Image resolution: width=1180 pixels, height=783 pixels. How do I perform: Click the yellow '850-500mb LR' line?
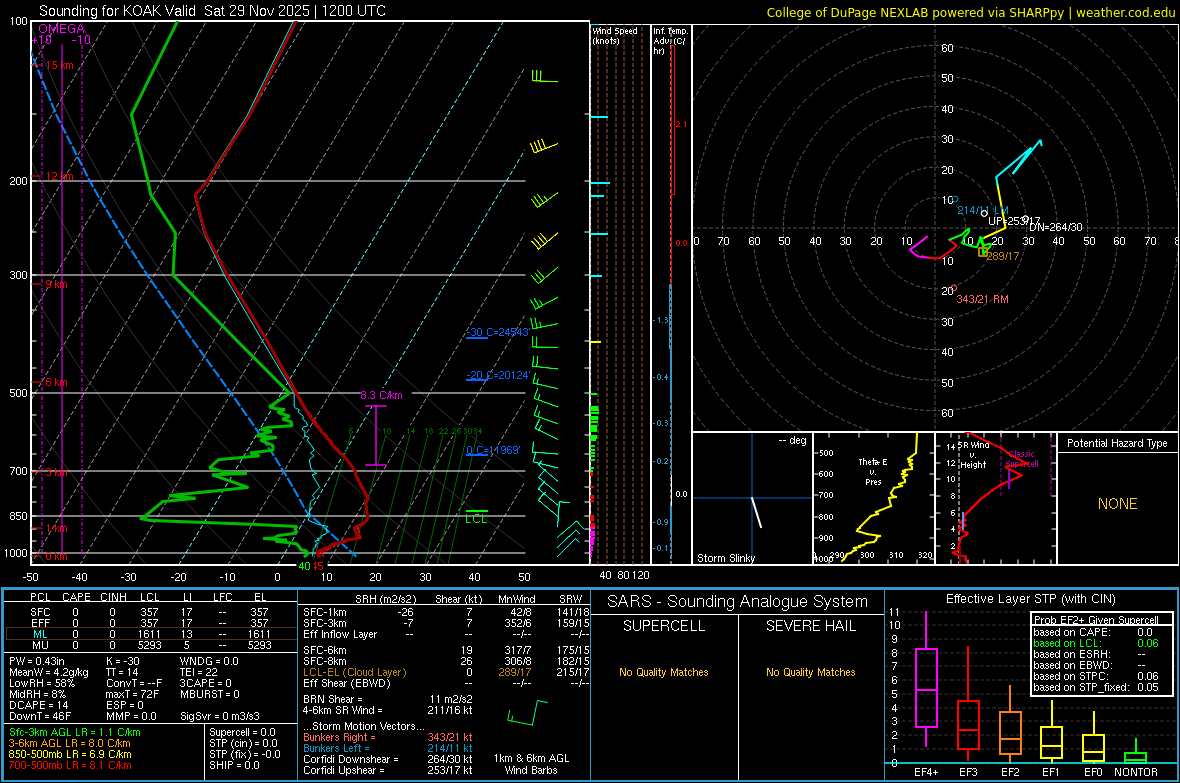pyautogui.click(x=69, y=754)
